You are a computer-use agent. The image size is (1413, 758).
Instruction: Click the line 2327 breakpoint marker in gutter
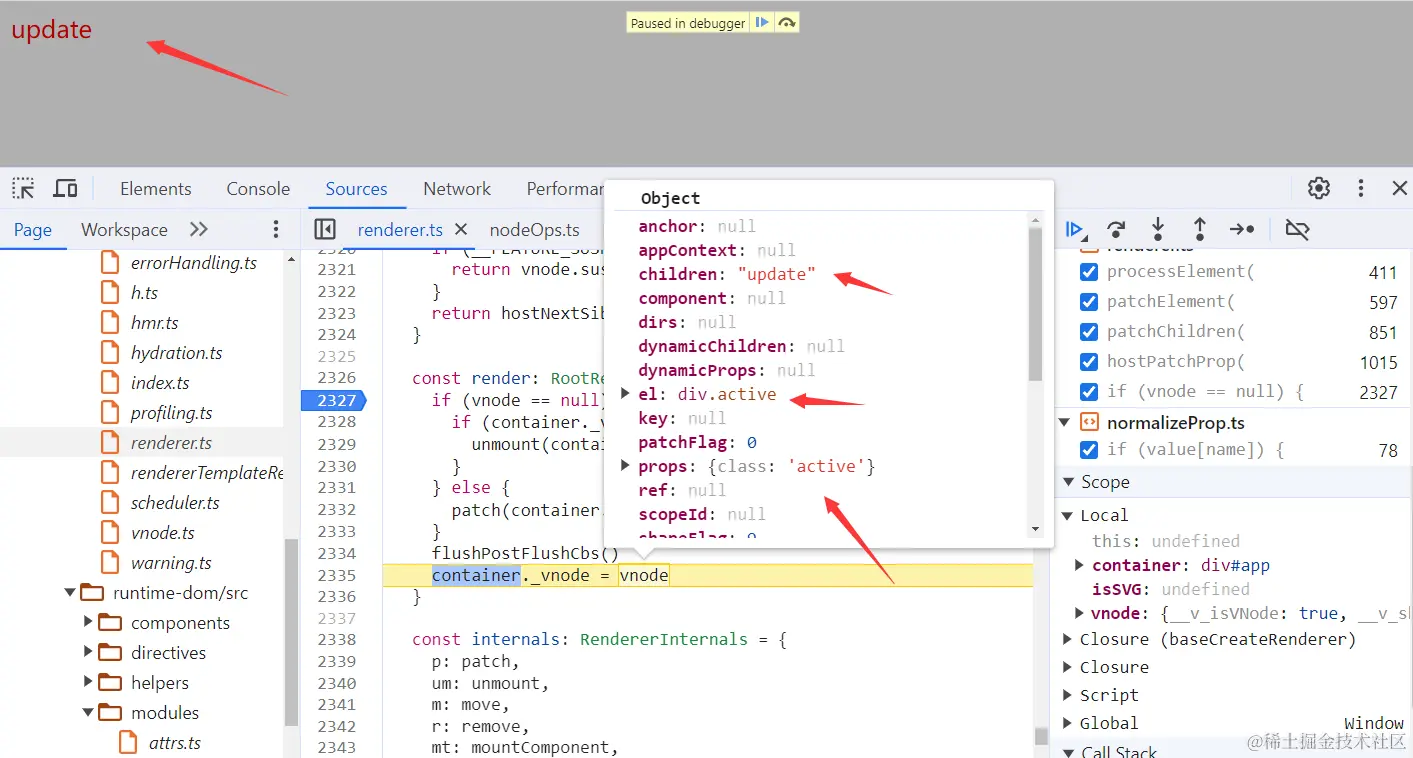(x=334, y=400)
